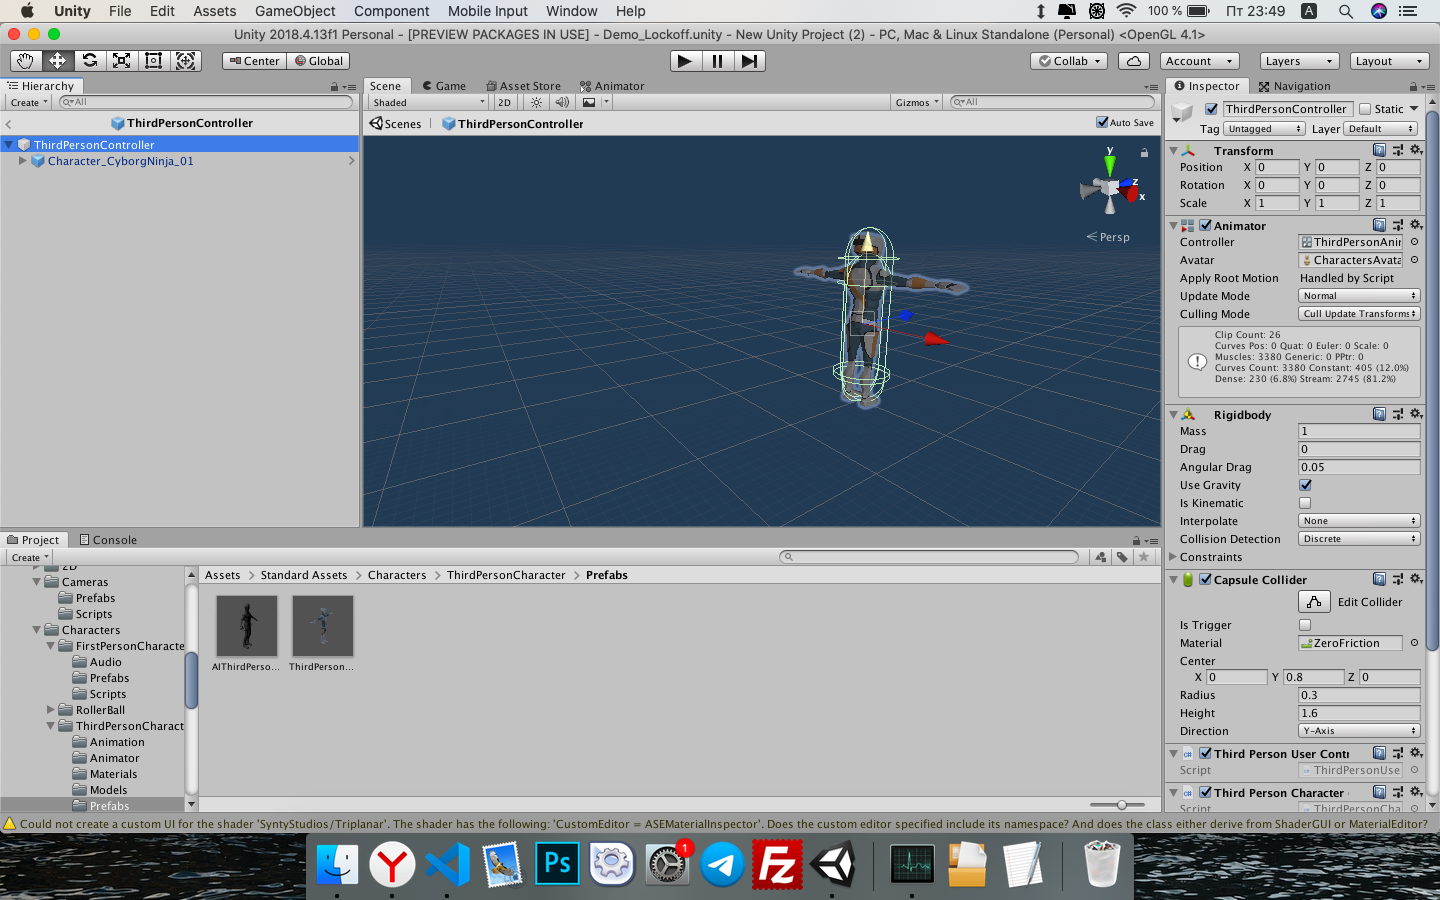Viewport: 1440px width, 900px height.
Task: Toggle the Scene view lock icon
Action: [x=1144, y=153]
